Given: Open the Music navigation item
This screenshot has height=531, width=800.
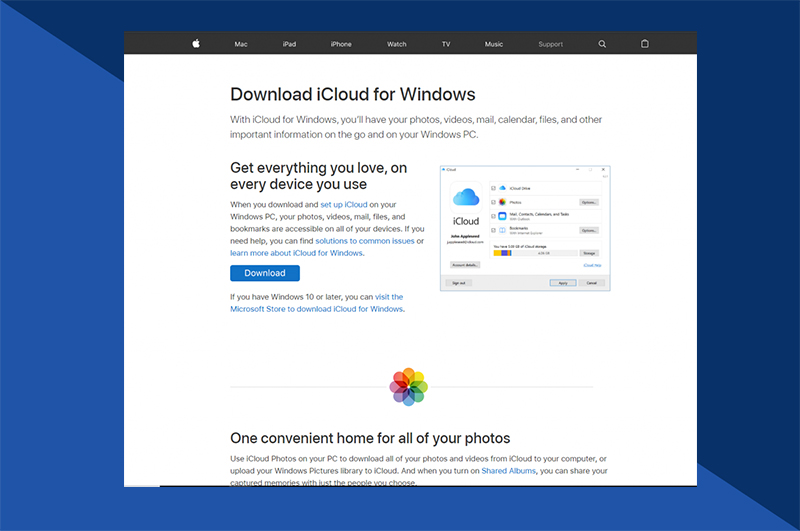Looking at the screenshot, I should pos(493,44).
